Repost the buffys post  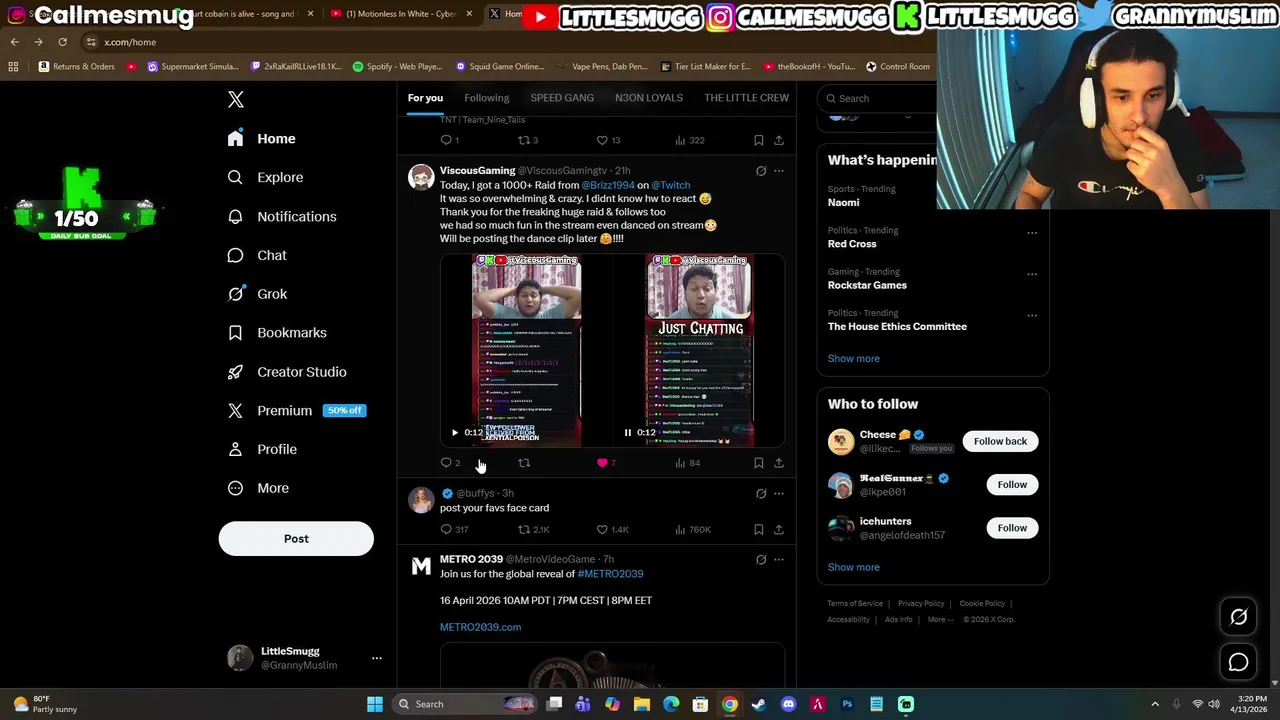point(533,529)
